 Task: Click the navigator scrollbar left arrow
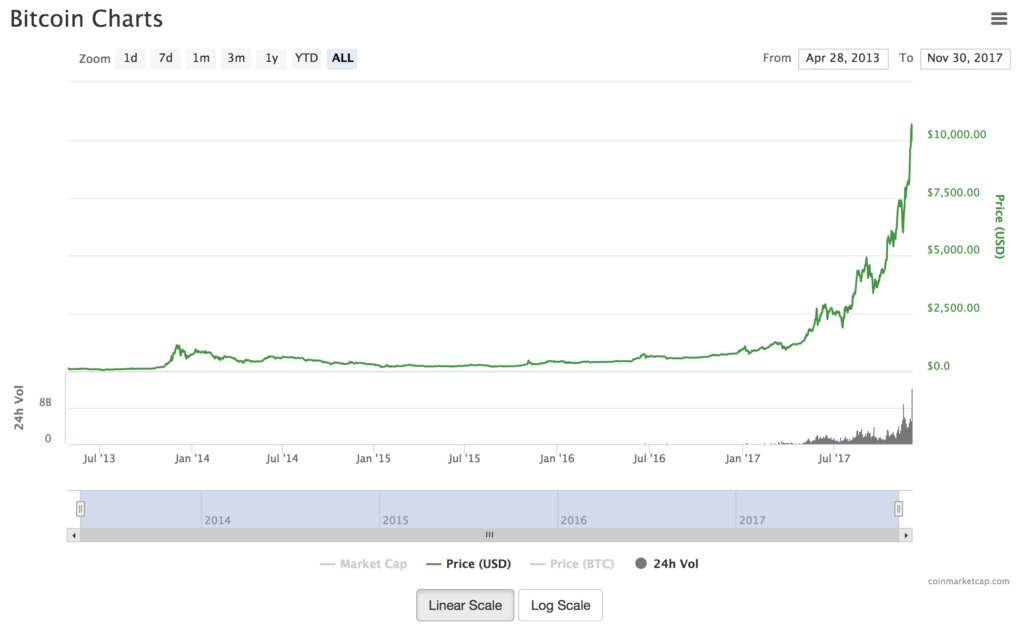click(74, 535)
